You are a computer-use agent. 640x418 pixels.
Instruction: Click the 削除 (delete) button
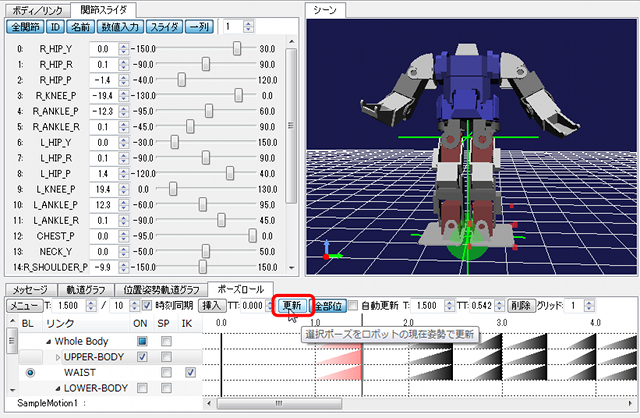point(520,304)
